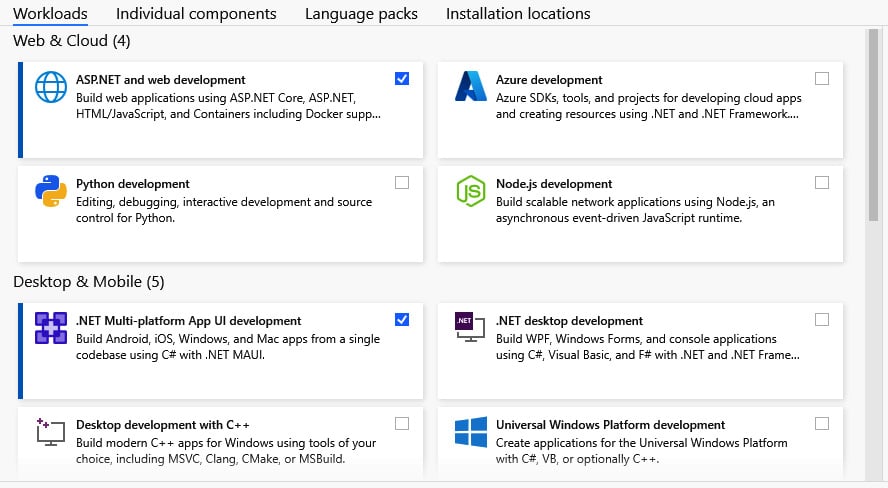Click description 'Build Android, iOS, Windows...'

[228, 347]
